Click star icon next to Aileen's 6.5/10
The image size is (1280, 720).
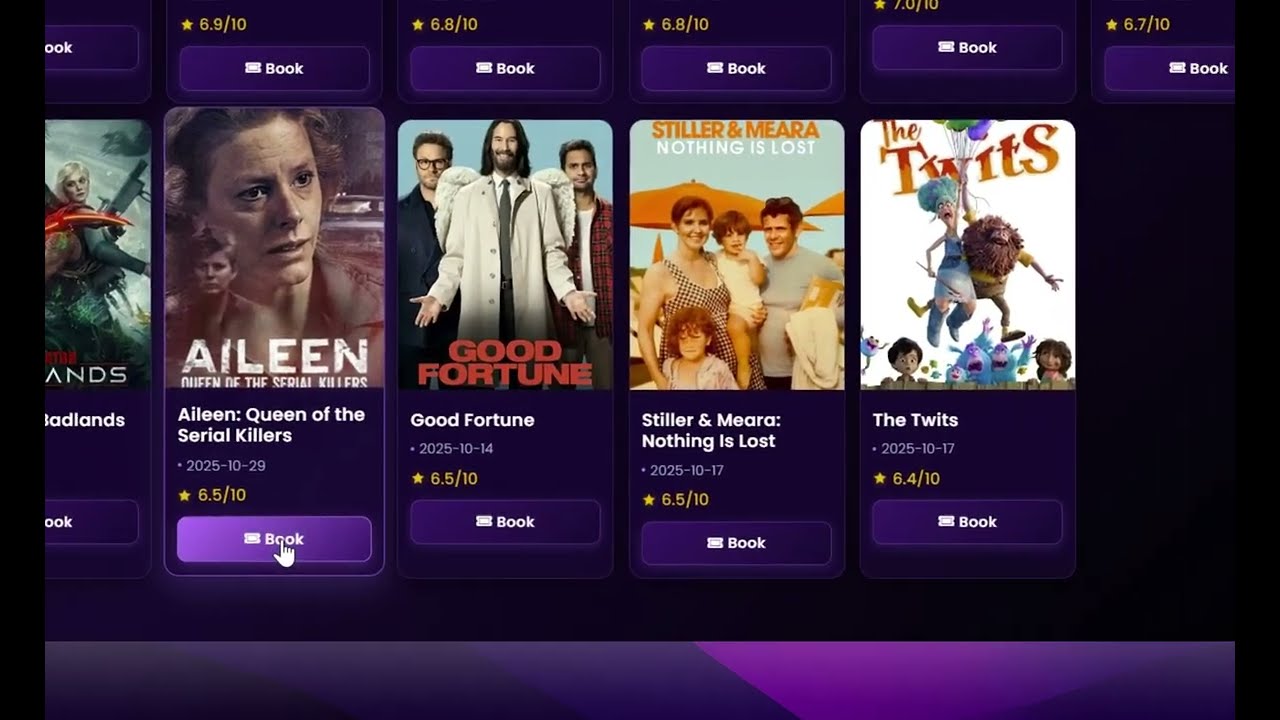coord(184,495)
